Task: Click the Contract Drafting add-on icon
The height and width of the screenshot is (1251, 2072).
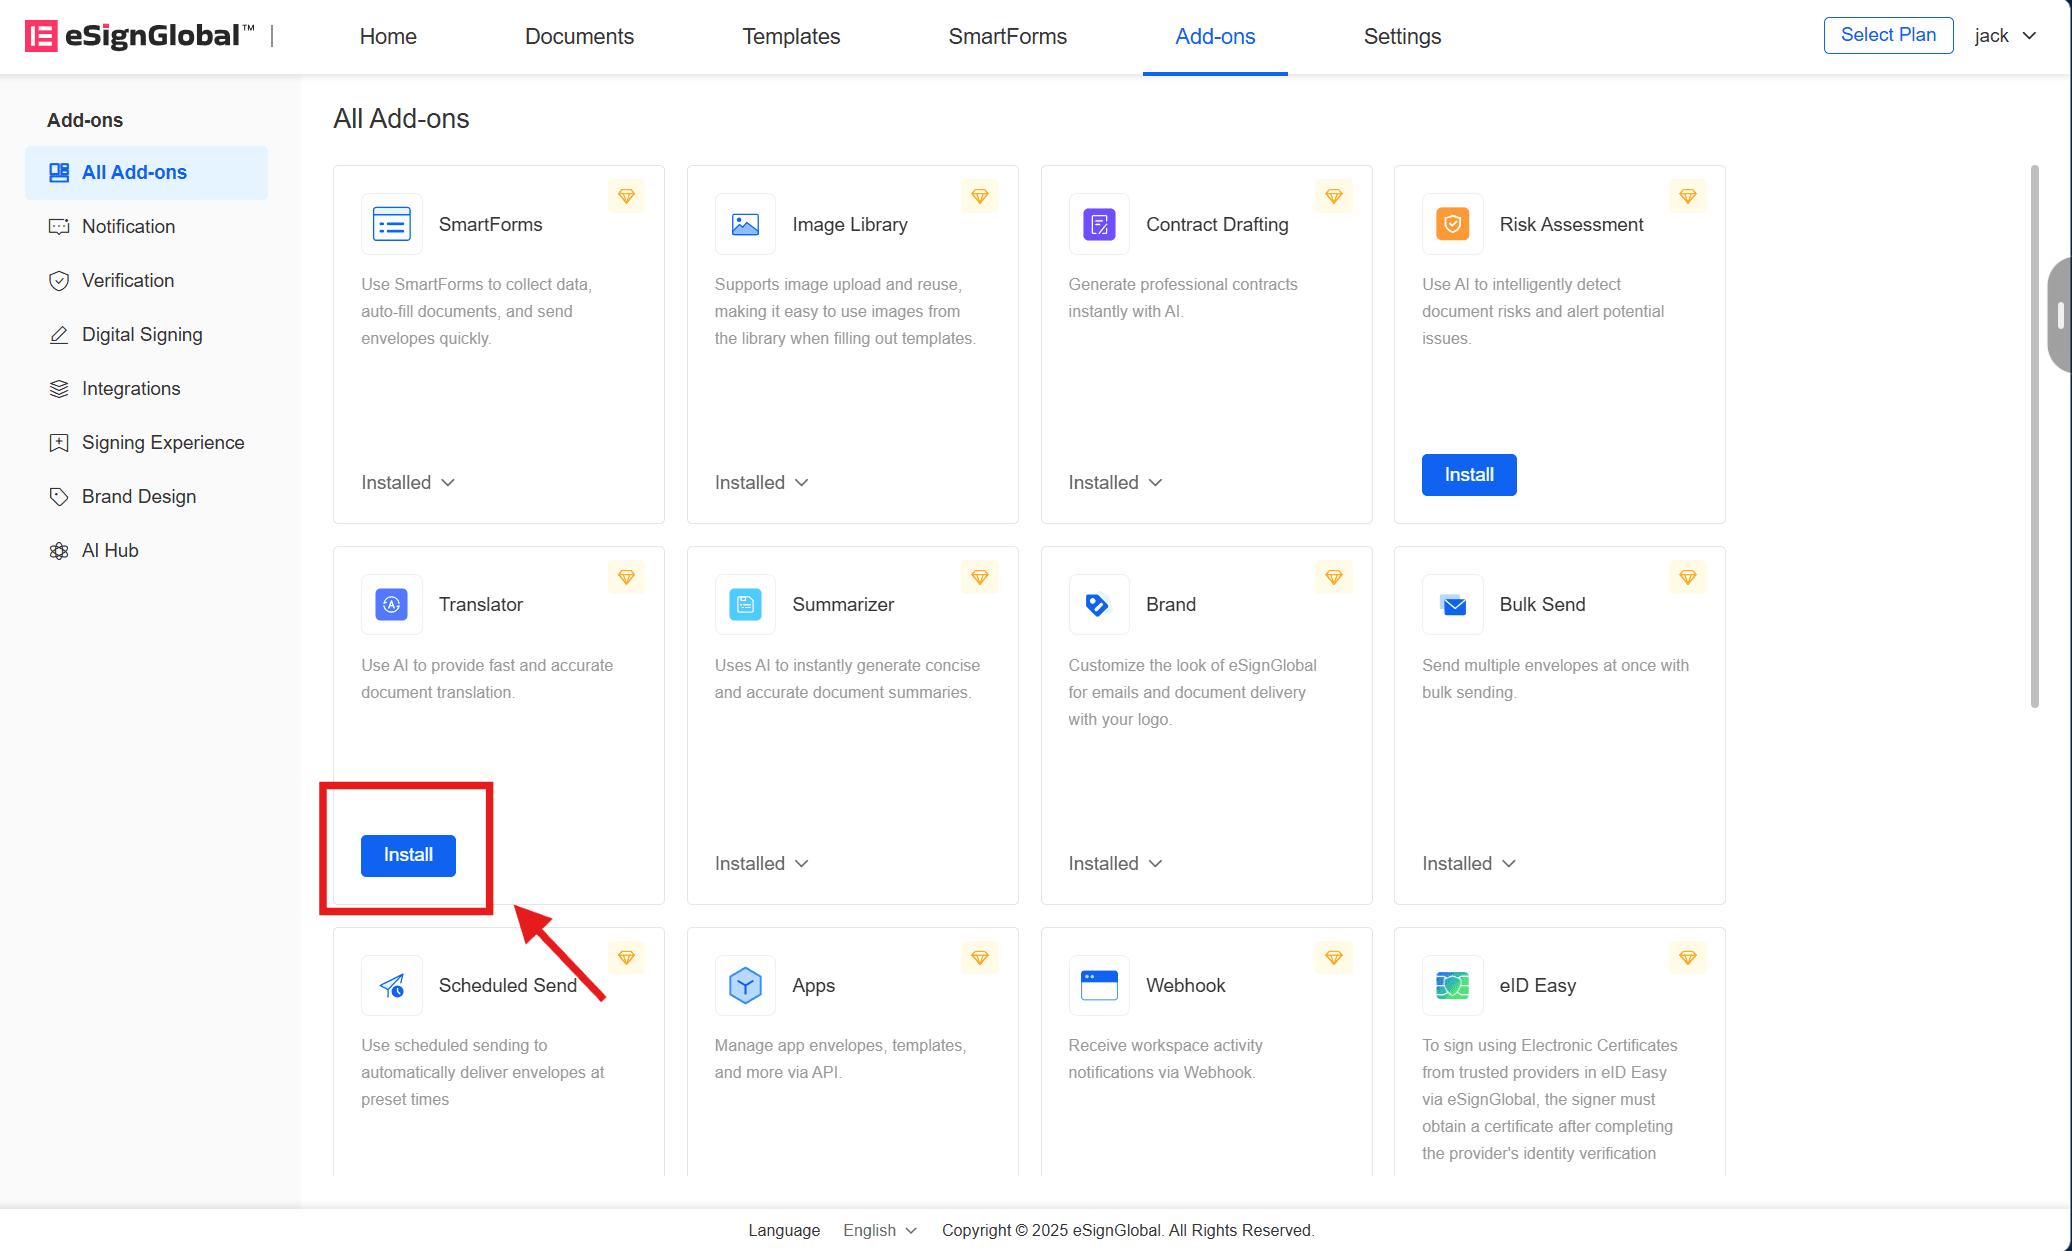Action: click(x=1099, y=224)
